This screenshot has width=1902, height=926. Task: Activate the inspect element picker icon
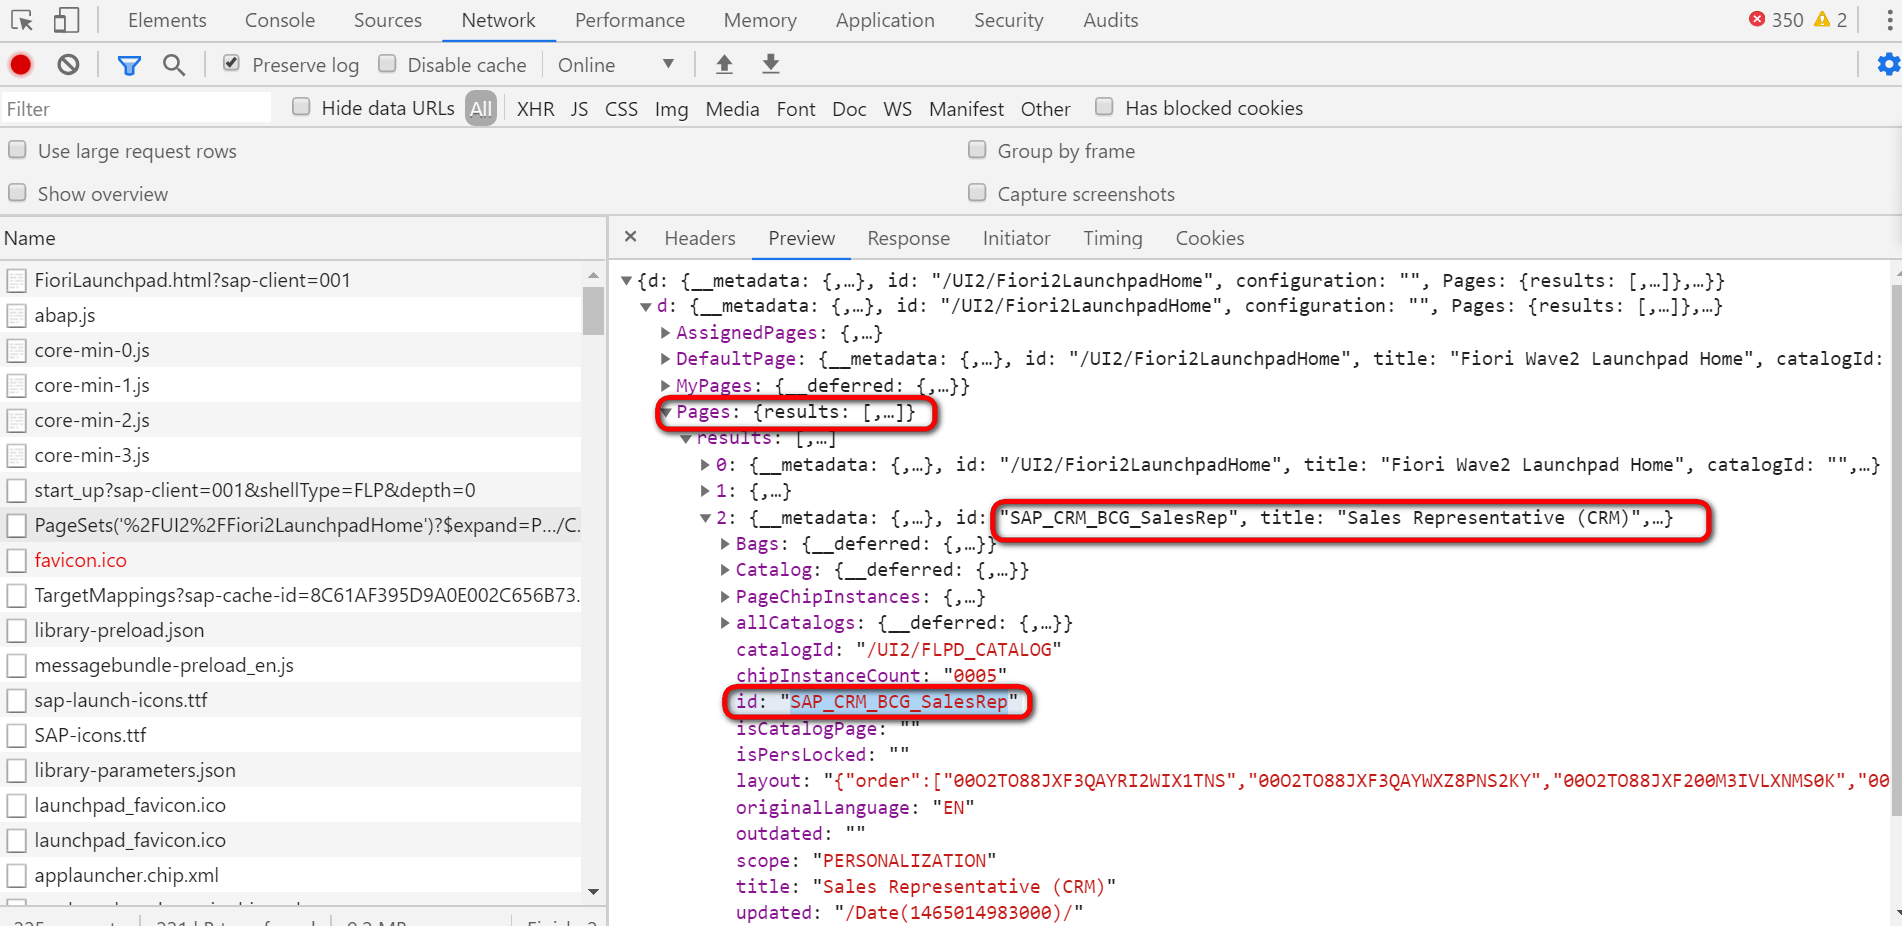point(22,20)
